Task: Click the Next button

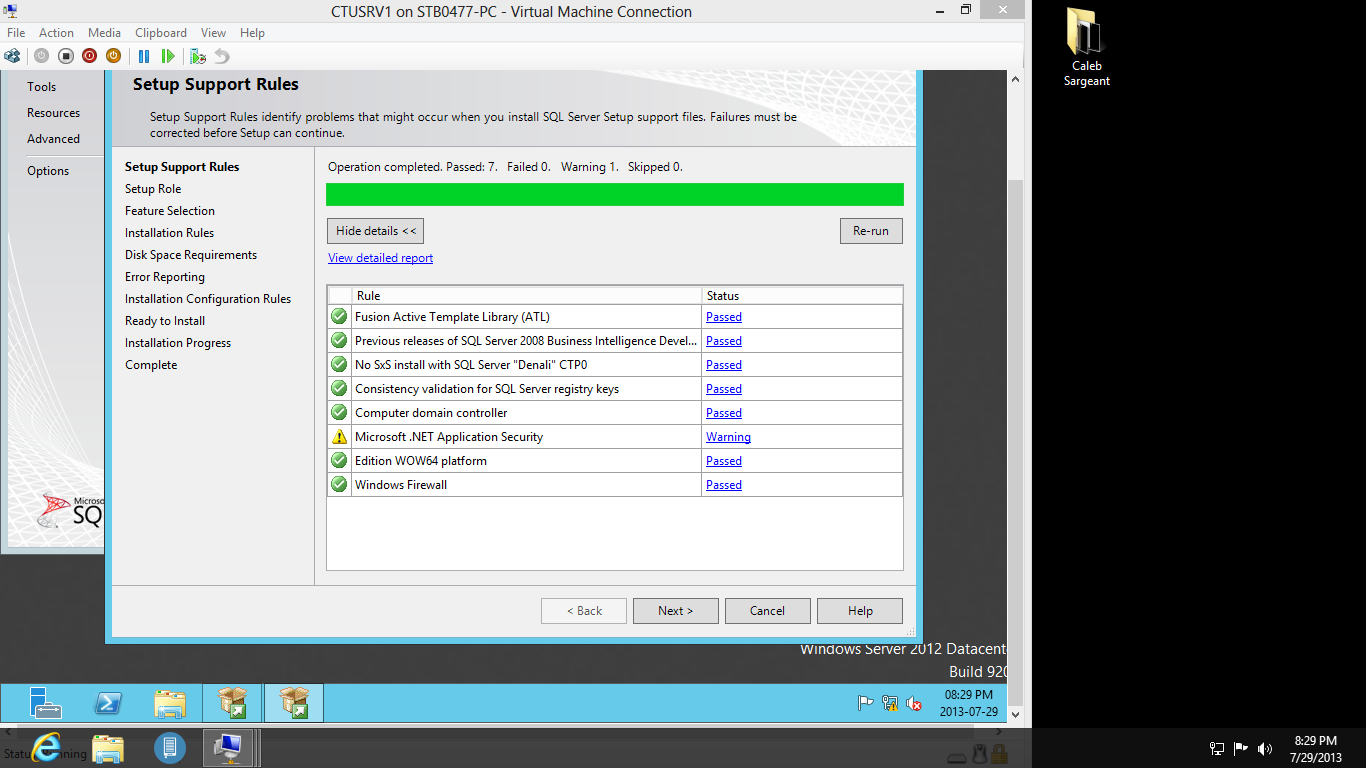Action: [x=675, y=611]
